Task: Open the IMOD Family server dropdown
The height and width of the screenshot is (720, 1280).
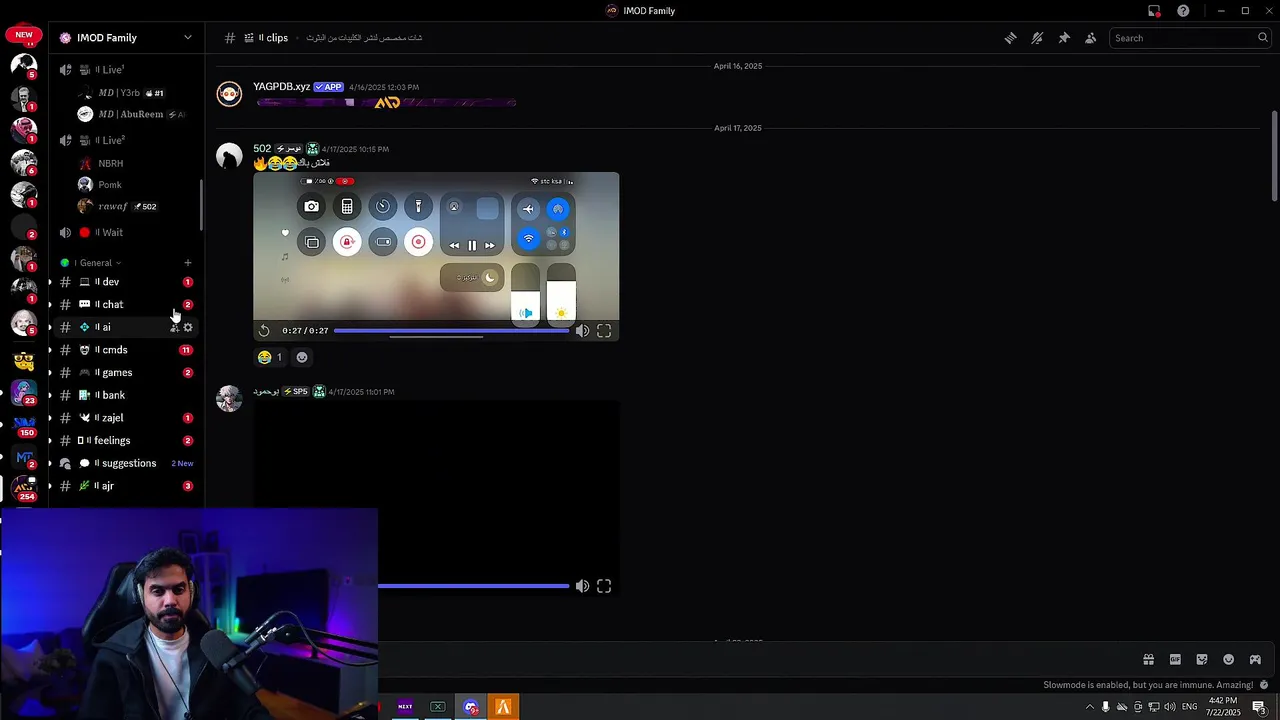Action: point(125,38)
